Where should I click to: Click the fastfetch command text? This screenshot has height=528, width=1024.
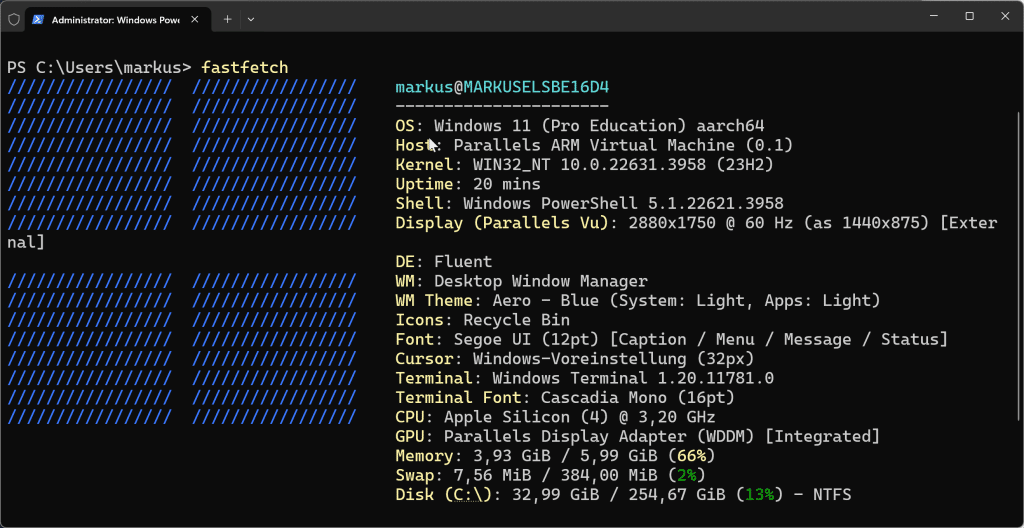(x=245, y=67)
